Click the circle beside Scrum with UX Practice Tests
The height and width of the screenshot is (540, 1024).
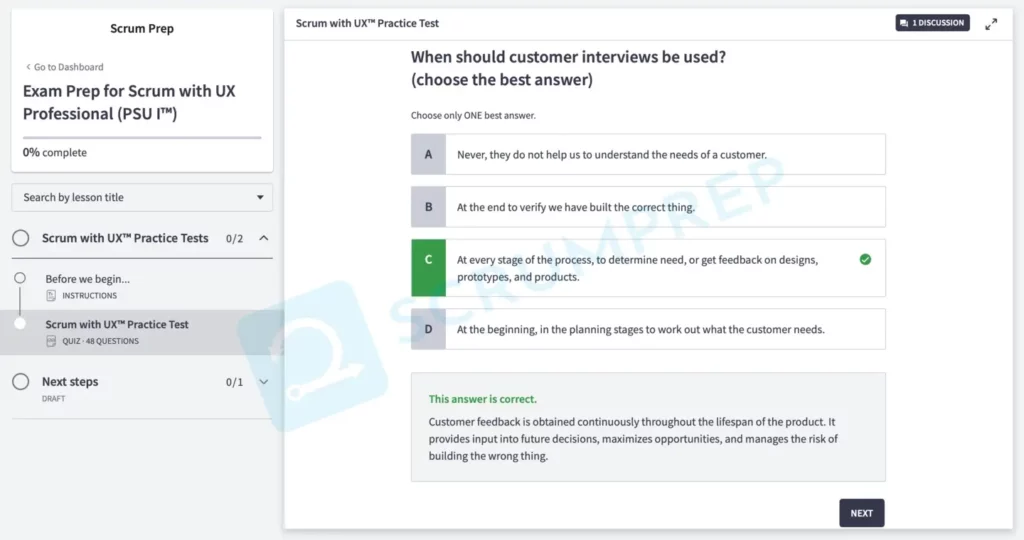coord(20,238)
